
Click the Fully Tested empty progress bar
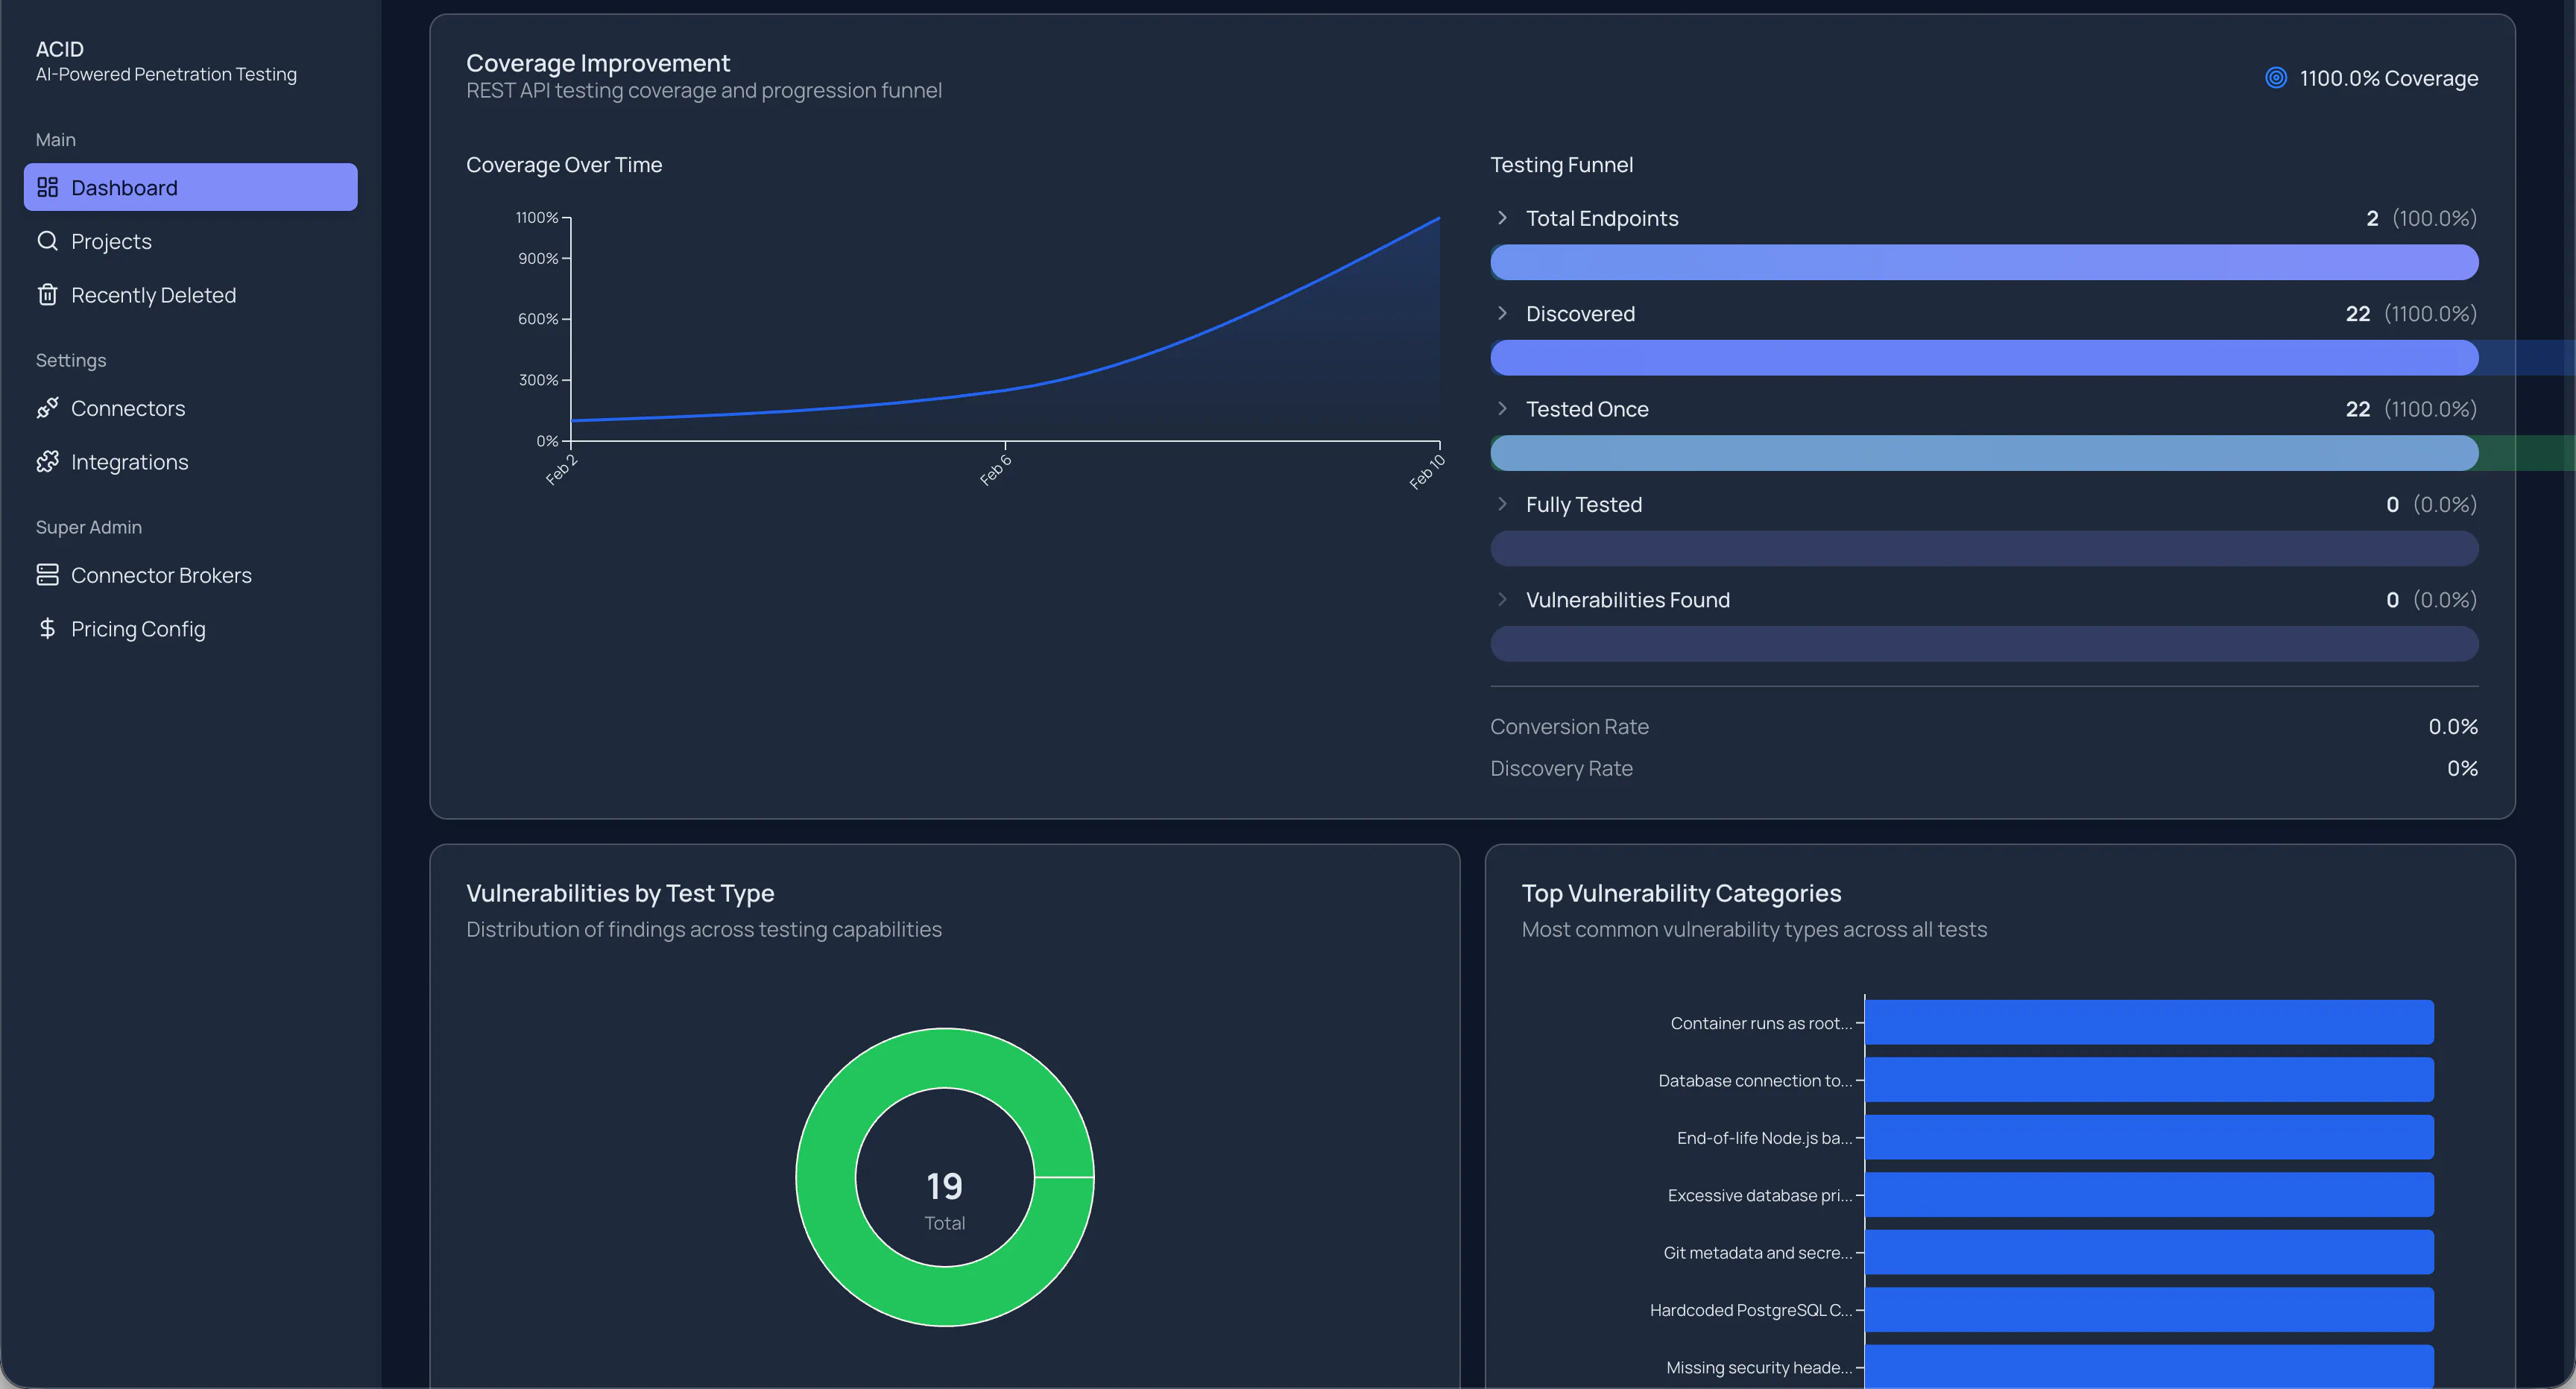click(x=1984, y=548)
